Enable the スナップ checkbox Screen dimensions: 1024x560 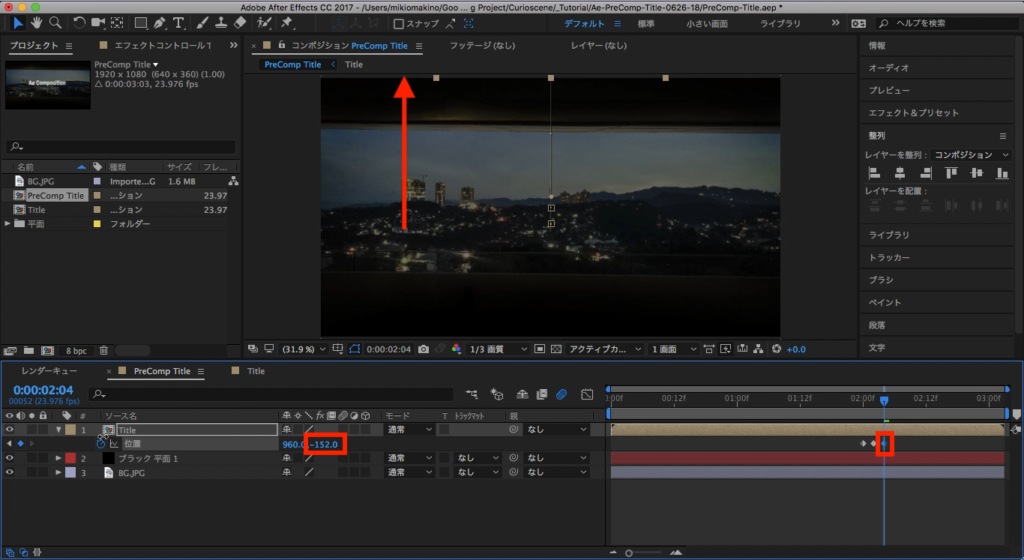(x=399, y=23)
